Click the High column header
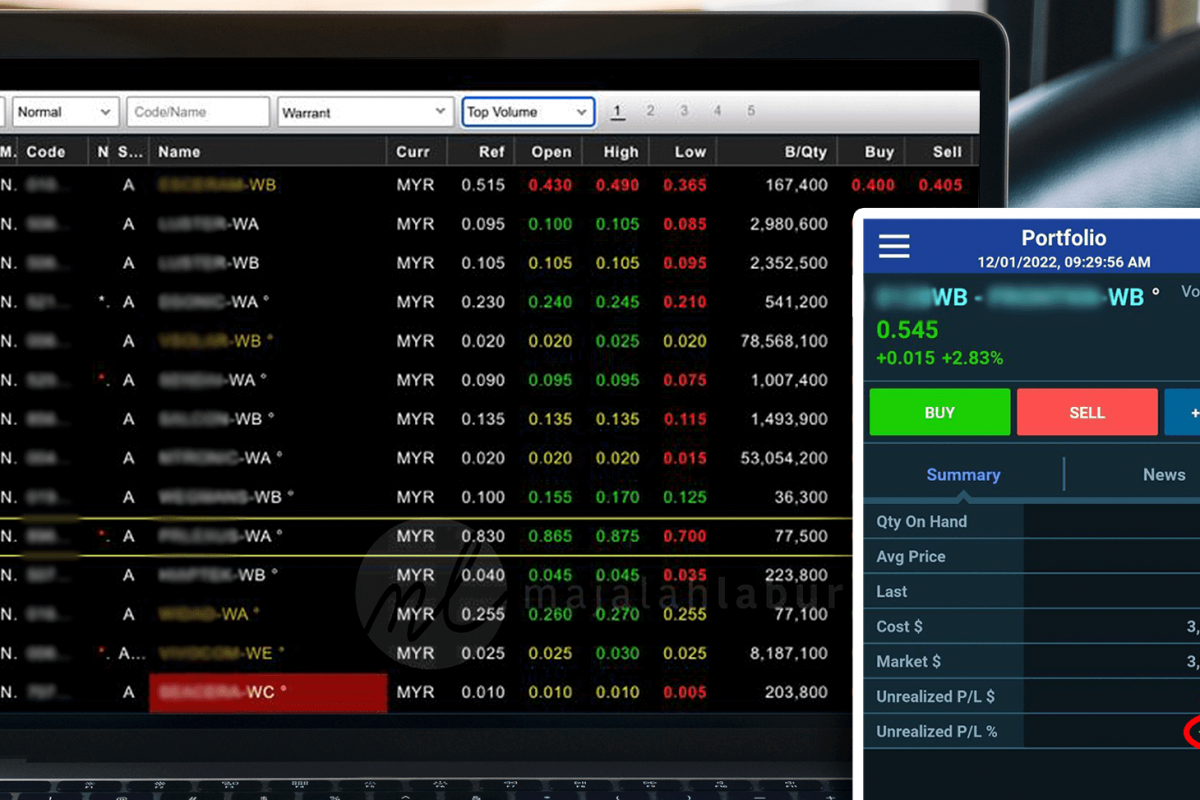 620,152
